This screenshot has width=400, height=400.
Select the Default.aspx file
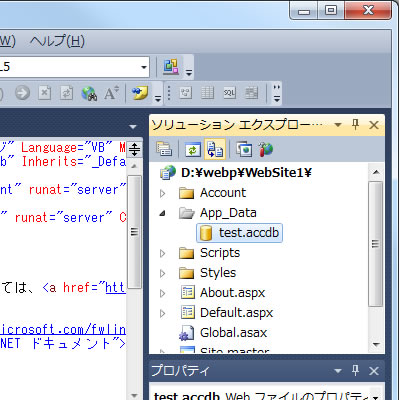(236, 313)
